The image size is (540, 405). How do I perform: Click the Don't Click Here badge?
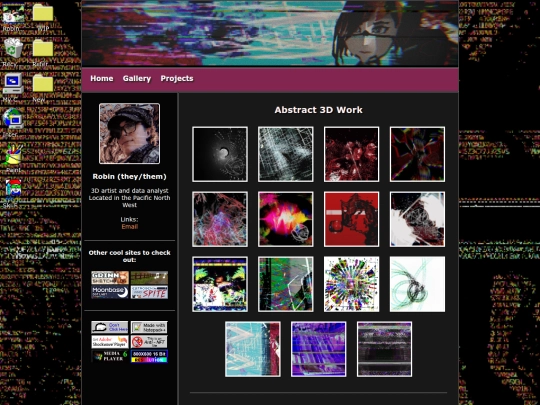point(110,327)
